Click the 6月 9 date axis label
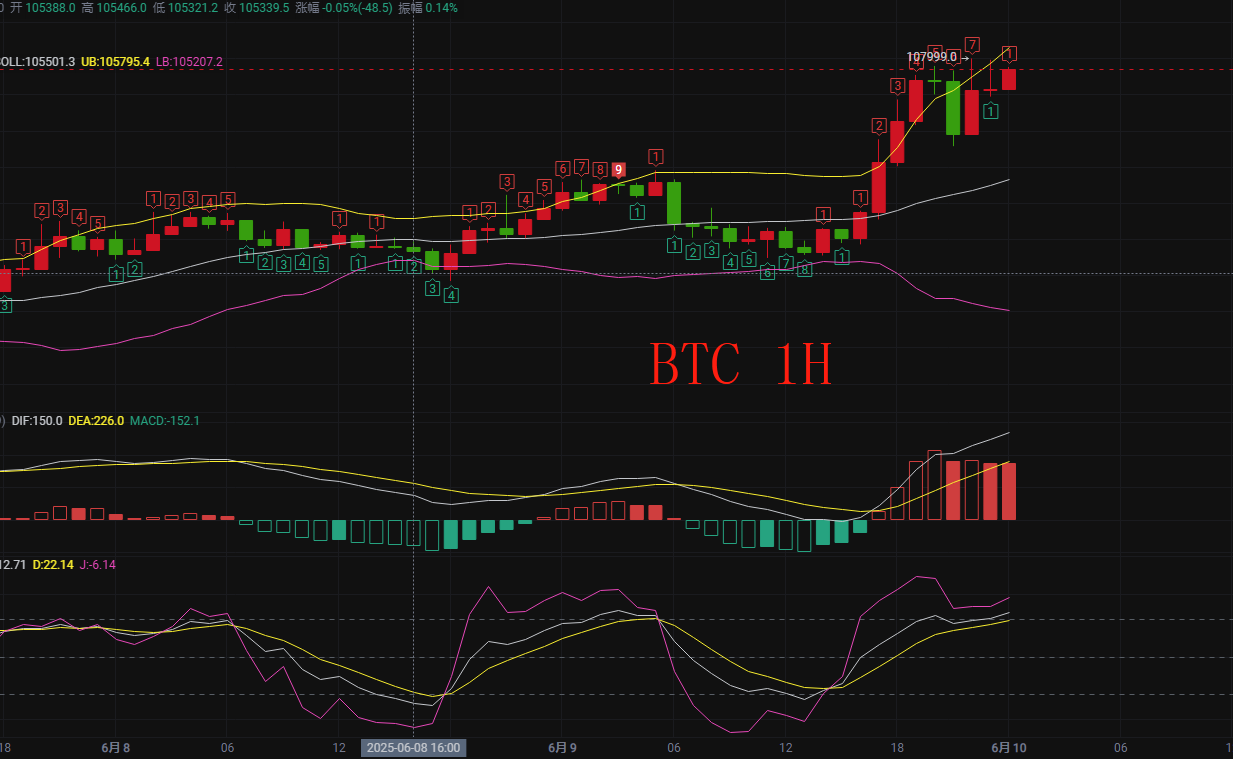This screenshot has width=1233, height=759. pyautogui.click(x=563, y=747)
